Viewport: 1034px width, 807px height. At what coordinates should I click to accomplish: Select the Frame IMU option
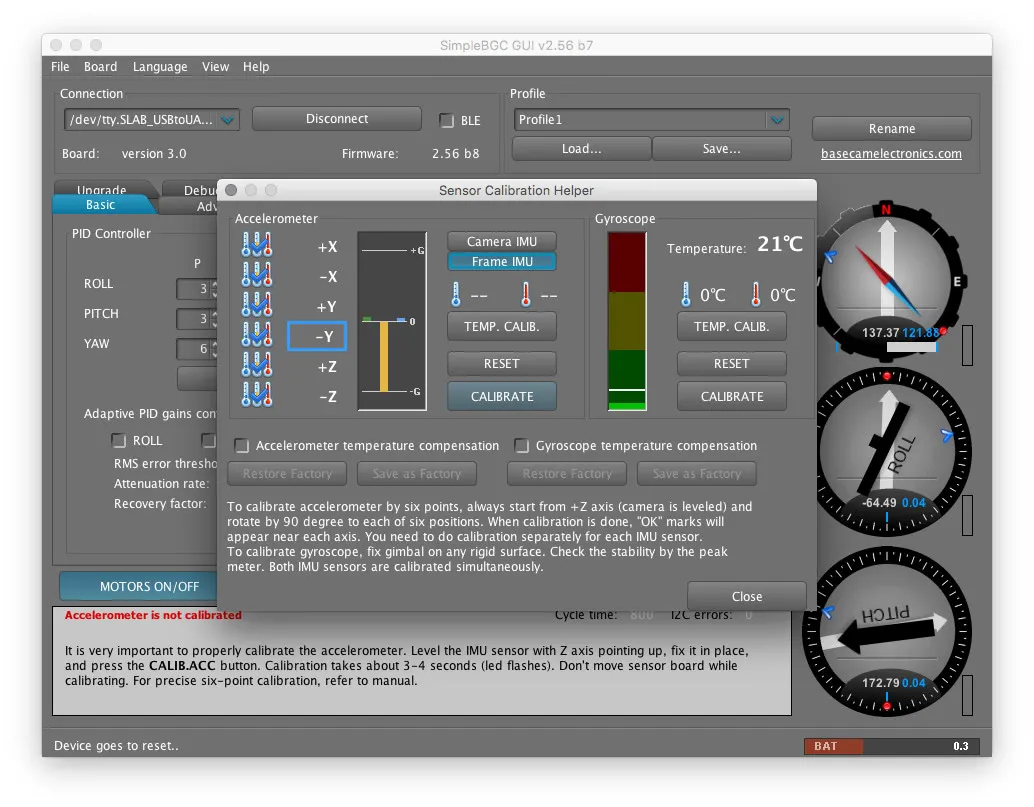[x=501, y=262]
